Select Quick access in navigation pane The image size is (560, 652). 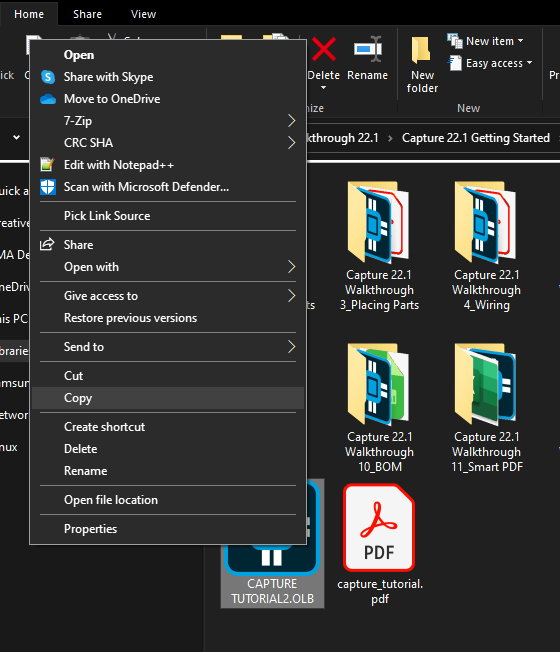(x=14, y=191)
